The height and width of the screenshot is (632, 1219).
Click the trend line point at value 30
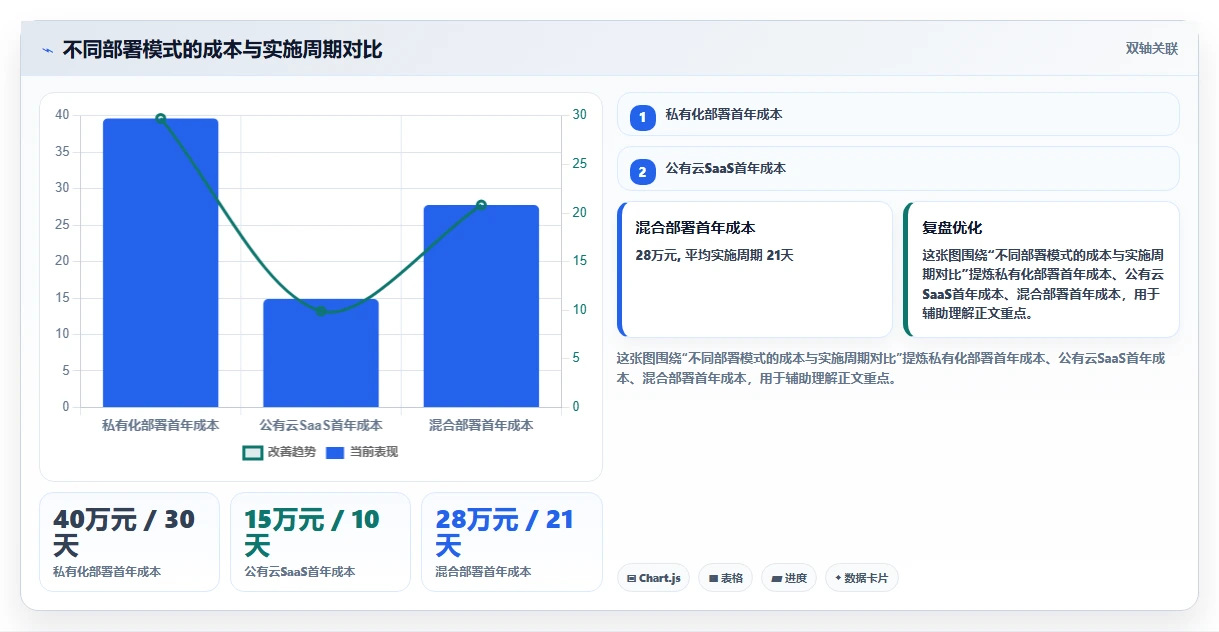160,118
